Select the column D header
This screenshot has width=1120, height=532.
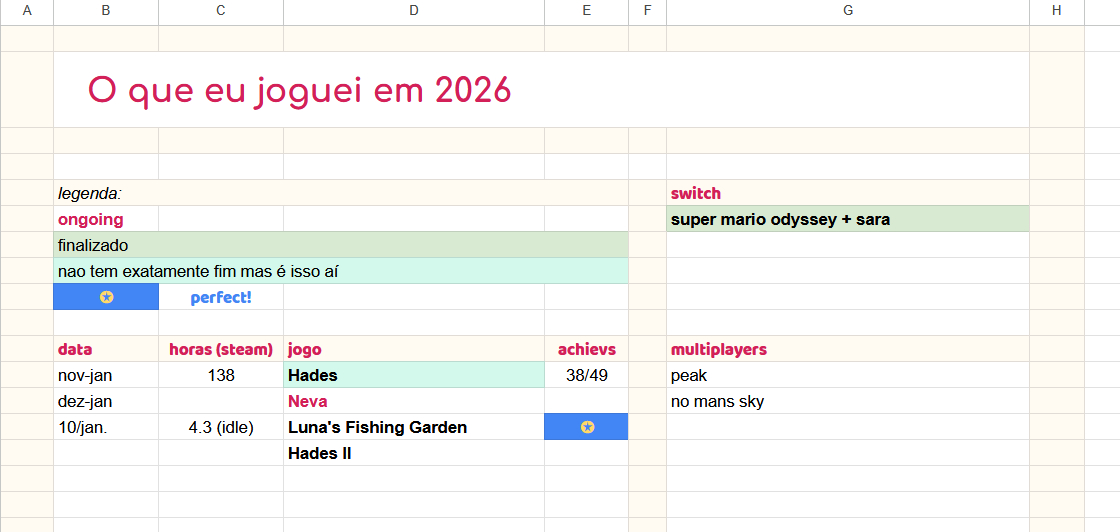tap(413, 11)
